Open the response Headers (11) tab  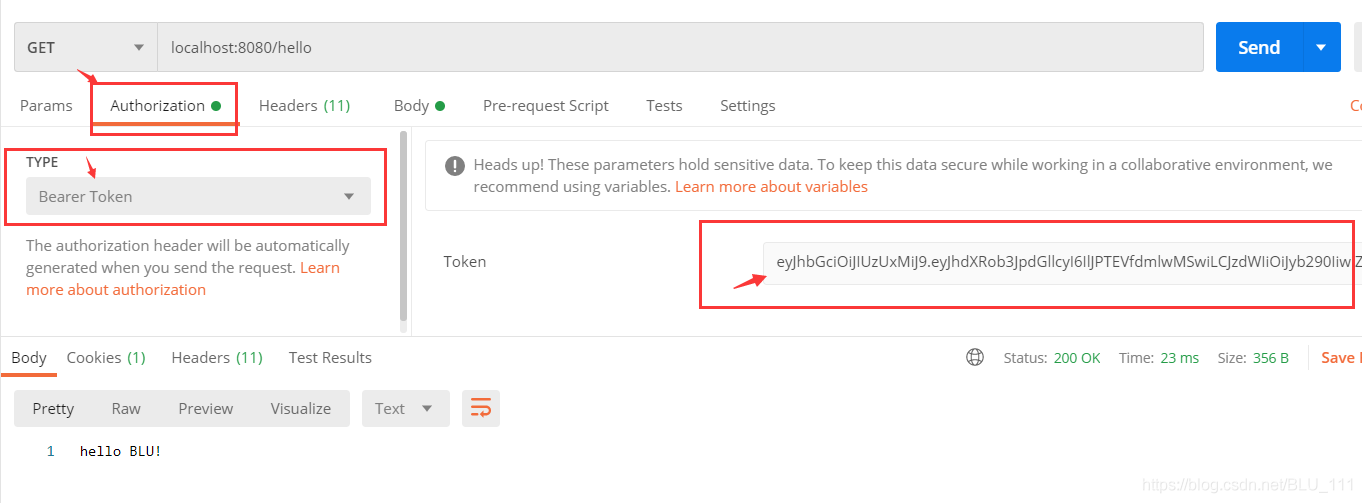(217, 357)
